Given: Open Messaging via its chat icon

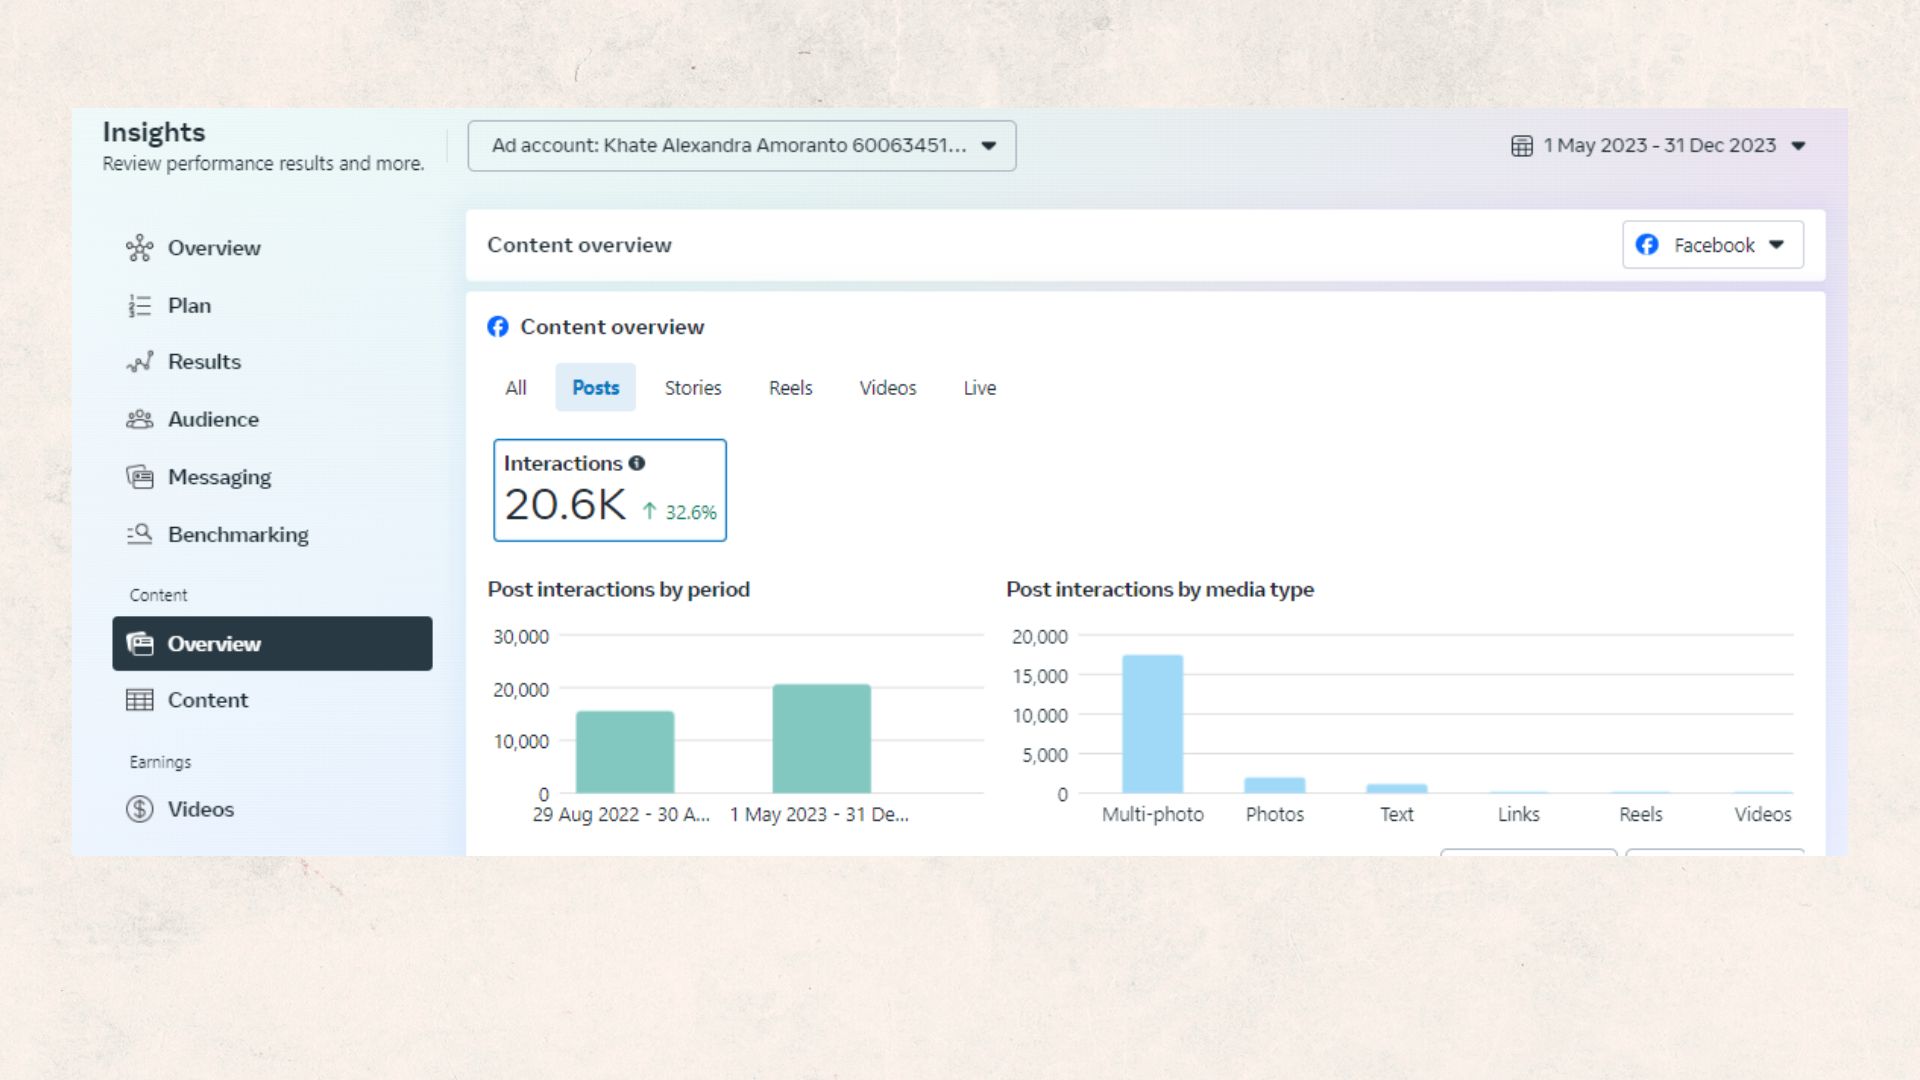Looking at the screenshot, I should [139, 477].
